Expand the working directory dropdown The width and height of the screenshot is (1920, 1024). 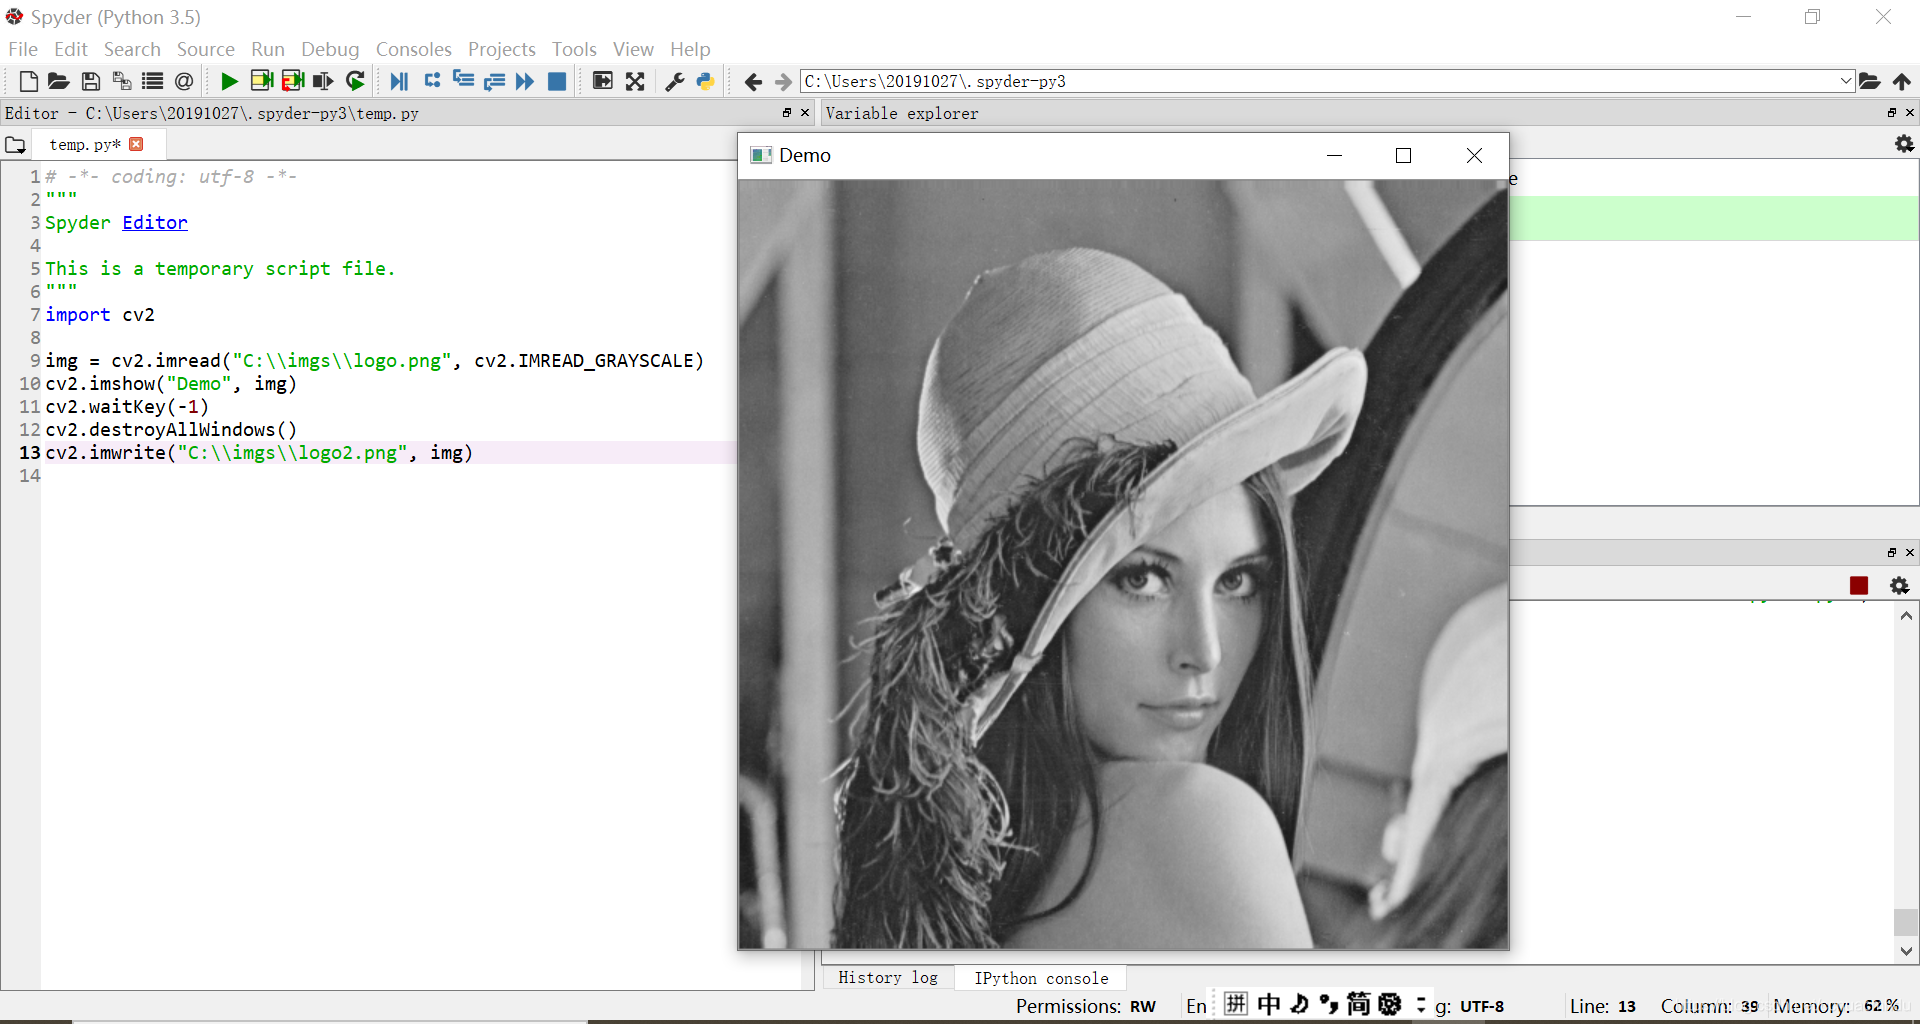(x=1846, y=81)
